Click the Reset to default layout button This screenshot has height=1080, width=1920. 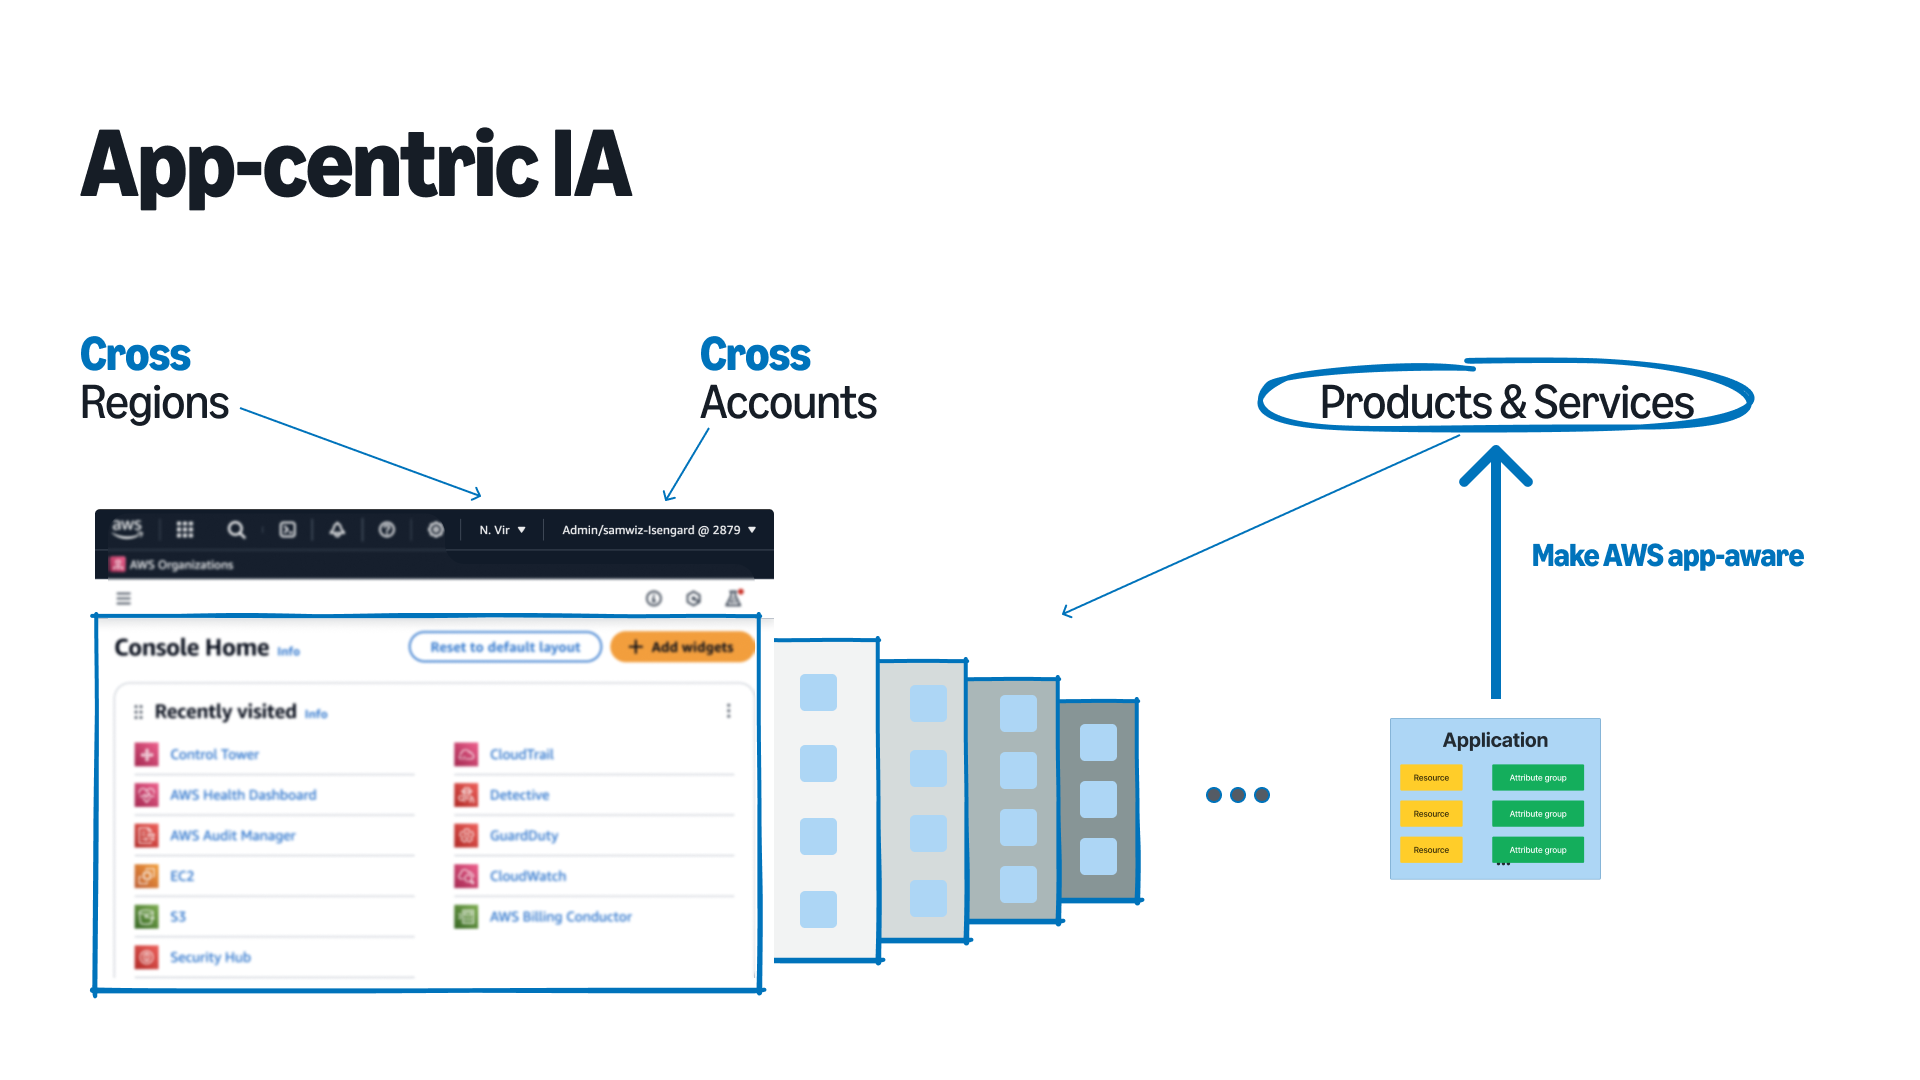coord(505,647)
